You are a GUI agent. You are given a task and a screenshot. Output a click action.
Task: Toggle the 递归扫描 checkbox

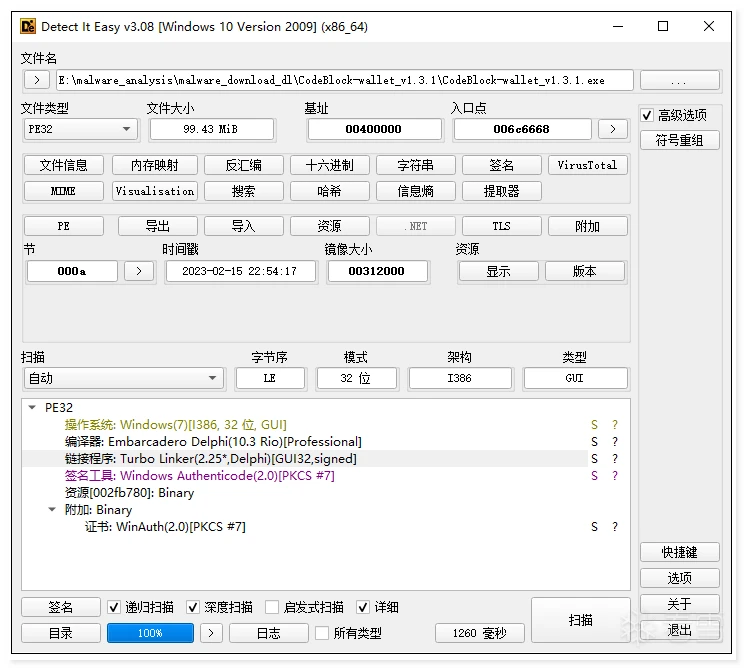pos(113,607)
